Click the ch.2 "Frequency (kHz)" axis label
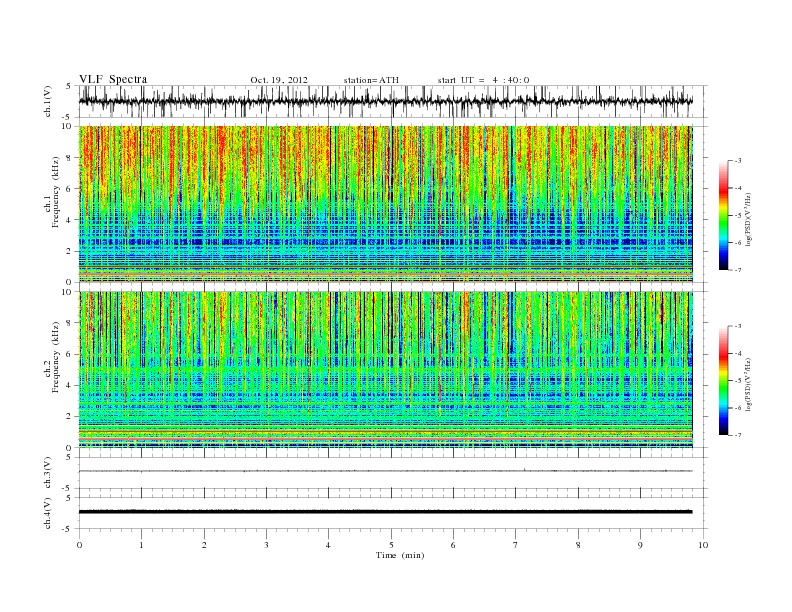The image size is (792, 612). coord(55,356)
